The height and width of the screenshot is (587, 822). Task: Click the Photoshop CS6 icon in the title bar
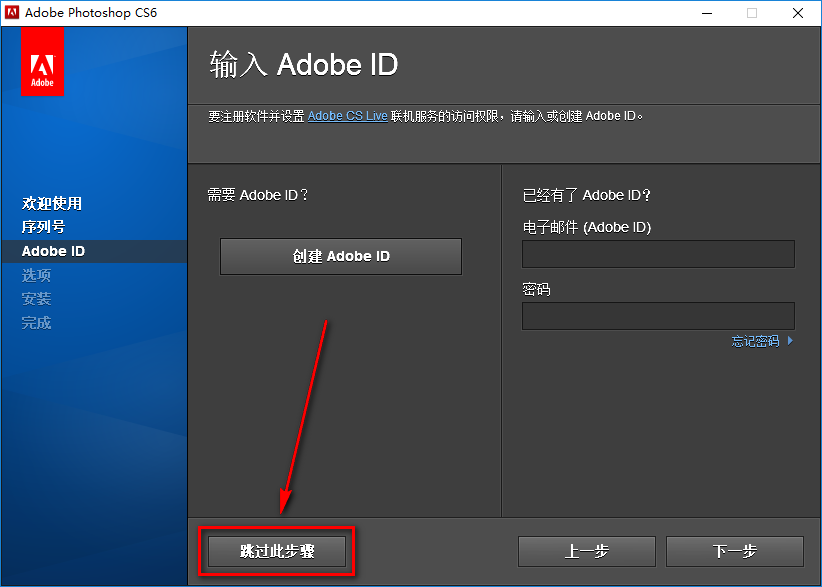click(13, 13)
